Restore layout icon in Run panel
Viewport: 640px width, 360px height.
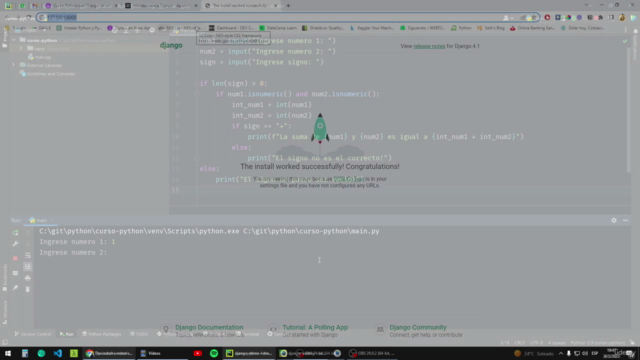point(16,273)
